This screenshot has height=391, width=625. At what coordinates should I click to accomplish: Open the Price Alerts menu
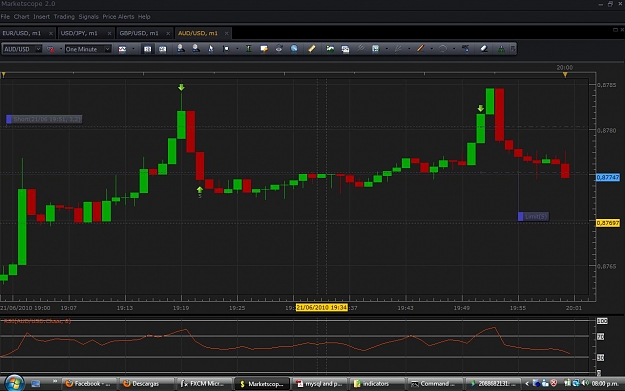coord(118,17)
